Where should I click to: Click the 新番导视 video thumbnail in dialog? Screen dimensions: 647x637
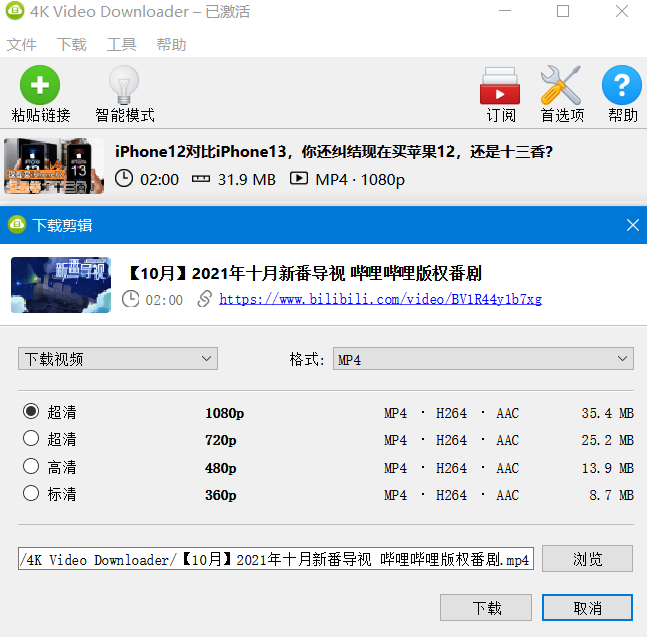coord(61,285)
